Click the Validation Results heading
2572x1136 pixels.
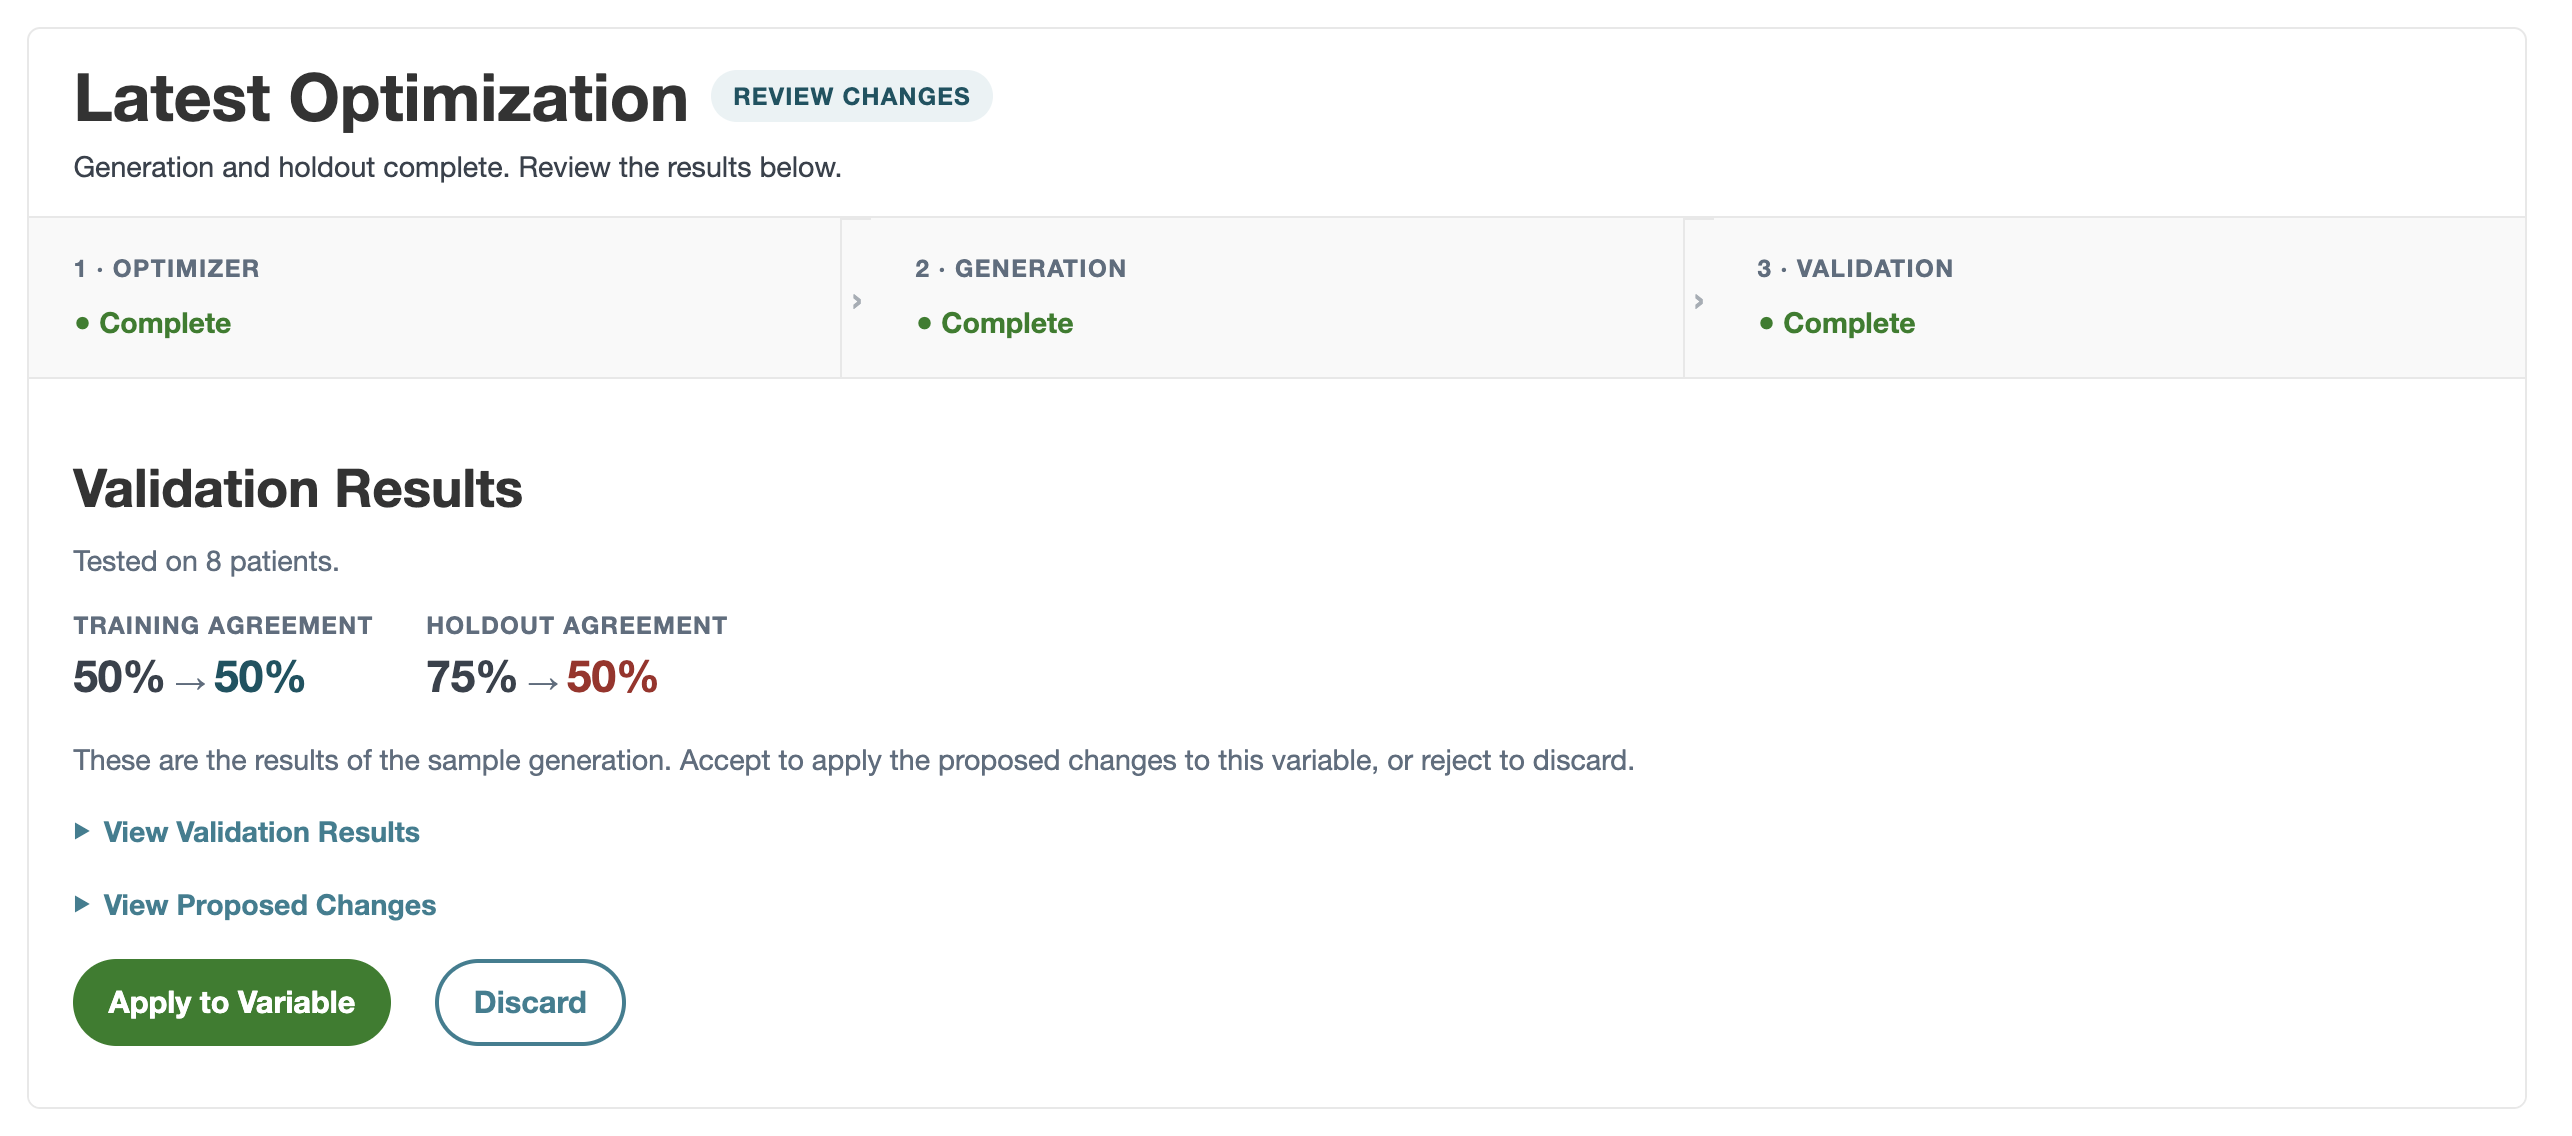298,489
